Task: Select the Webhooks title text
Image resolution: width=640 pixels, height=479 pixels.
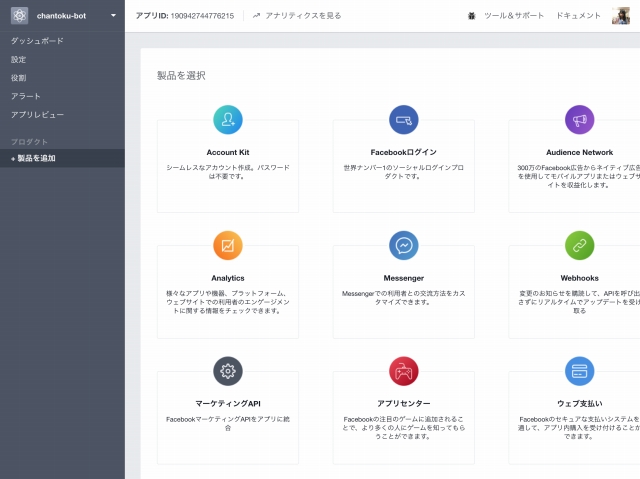Action: (x=580, y=278)
